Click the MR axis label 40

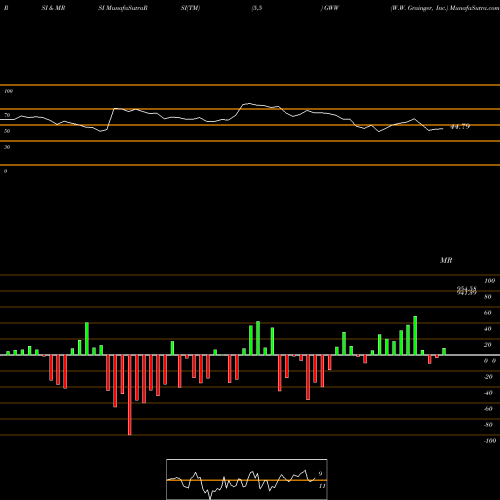tap(488, 329)
